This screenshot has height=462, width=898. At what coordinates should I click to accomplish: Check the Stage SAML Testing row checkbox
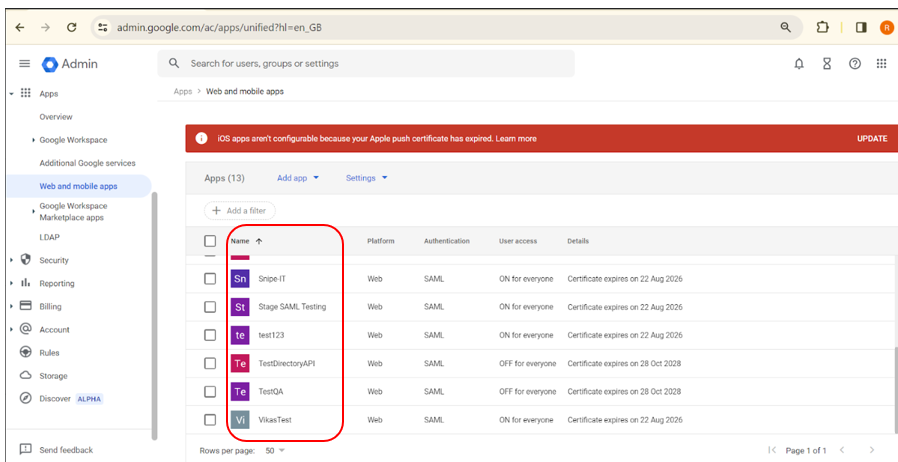tap(210, 307)
